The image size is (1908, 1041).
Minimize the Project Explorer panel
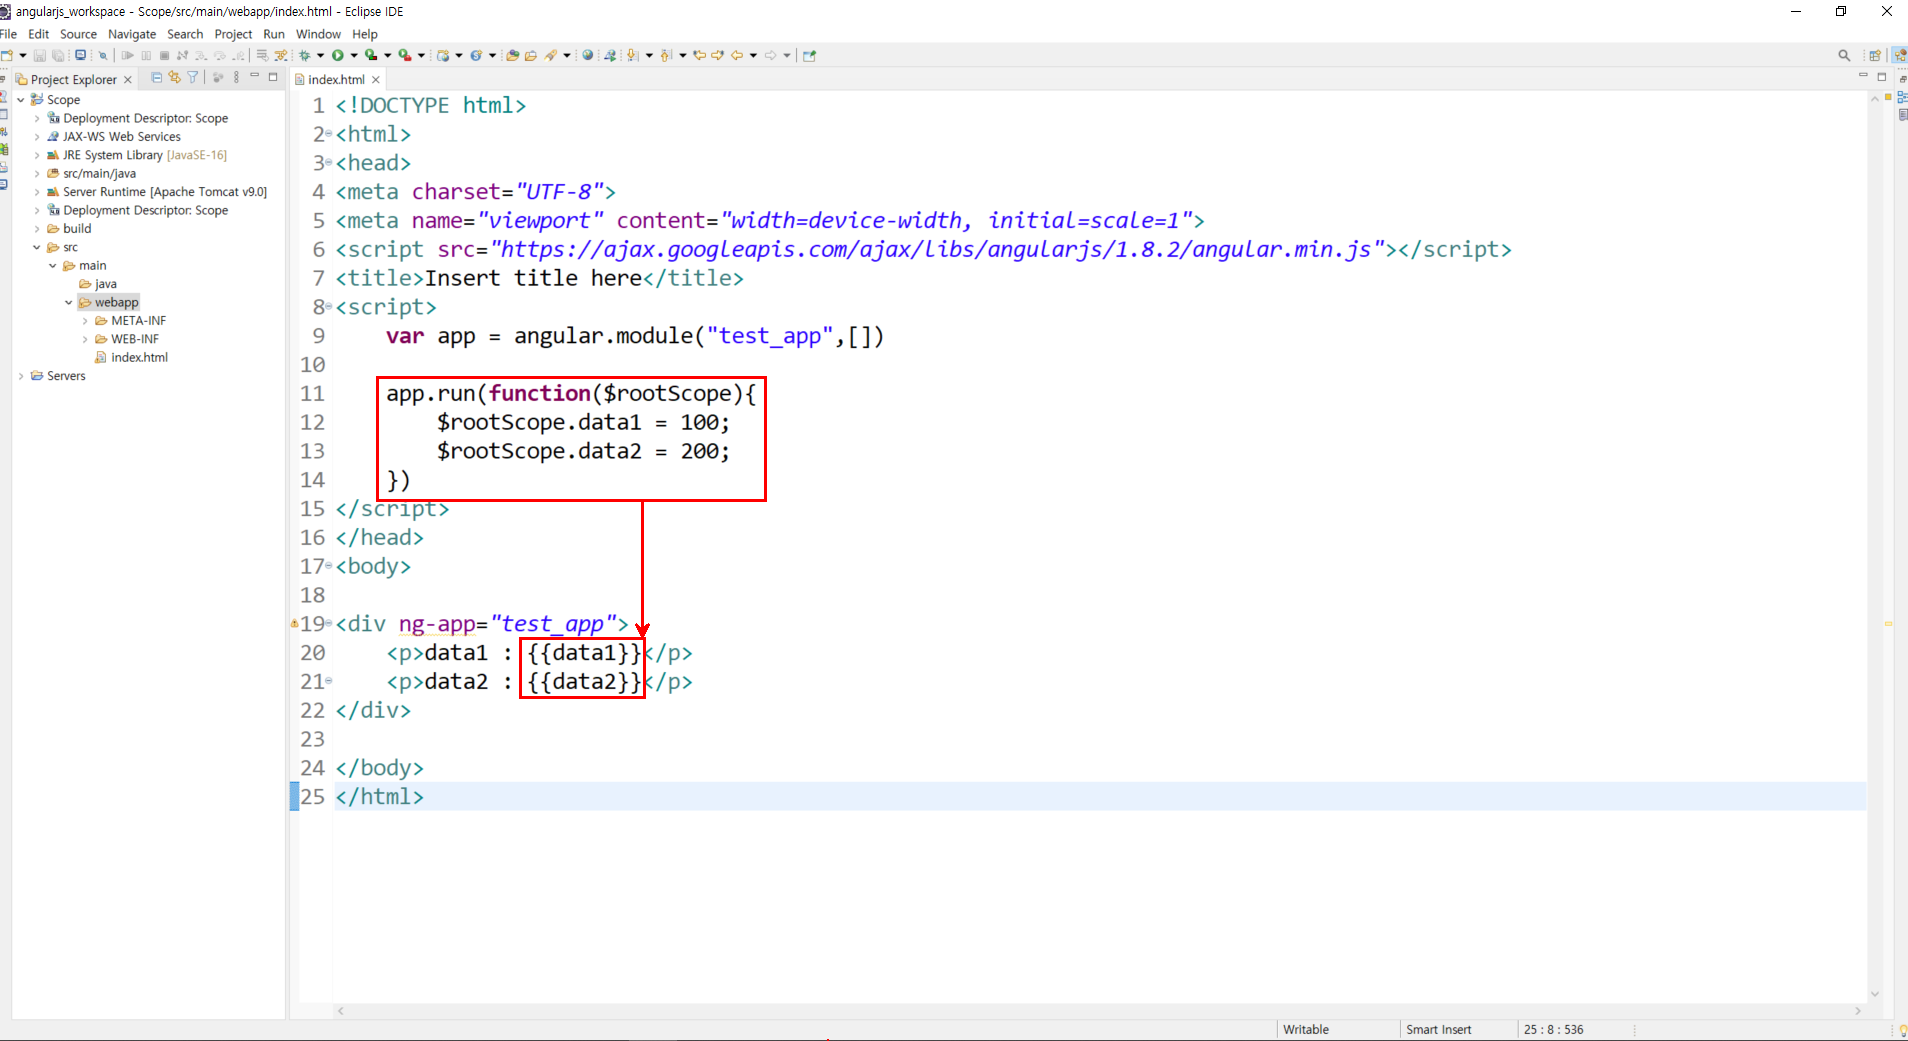(254, 76)
